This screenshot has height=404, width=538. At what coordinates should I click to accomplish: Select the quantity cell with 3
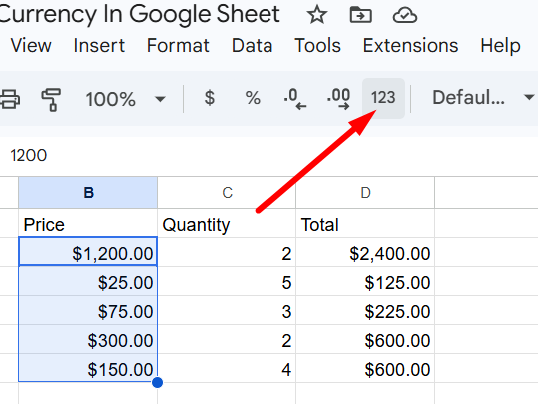226,310
